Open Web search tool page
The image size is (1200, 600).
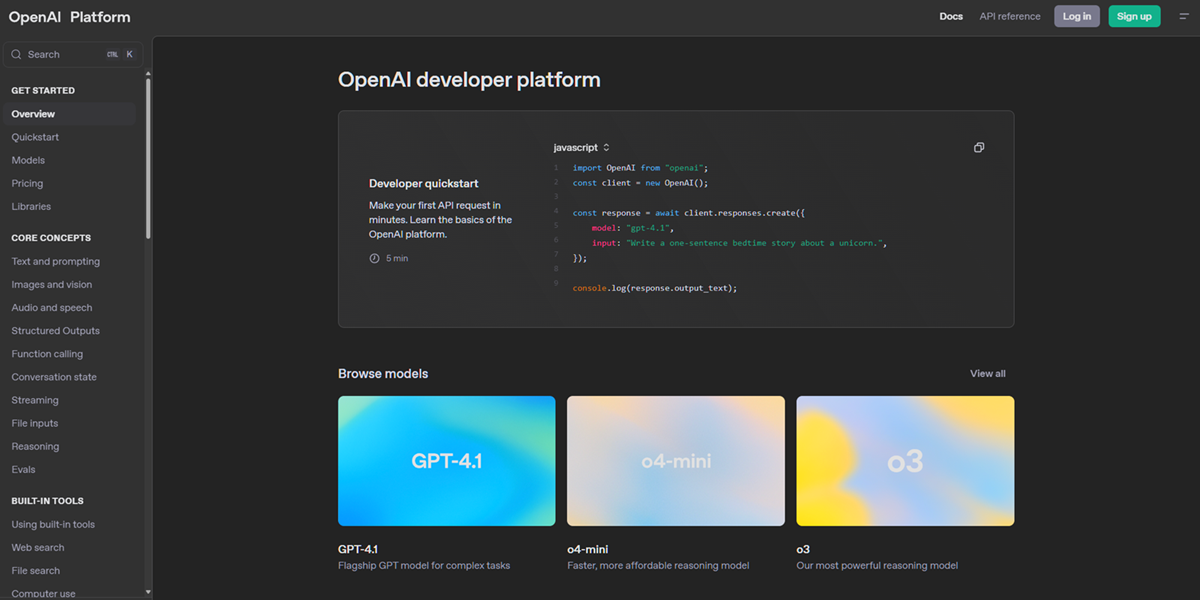[38, 547]
